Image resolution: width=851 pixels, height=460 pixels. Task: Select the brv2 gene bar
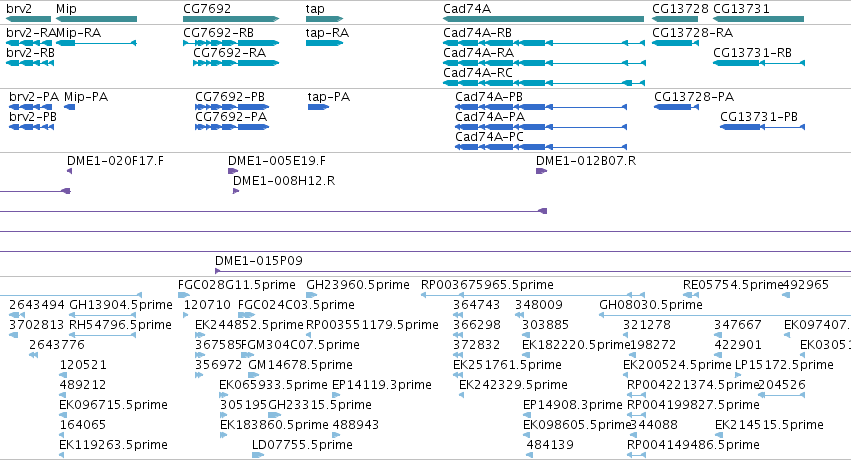28,19
